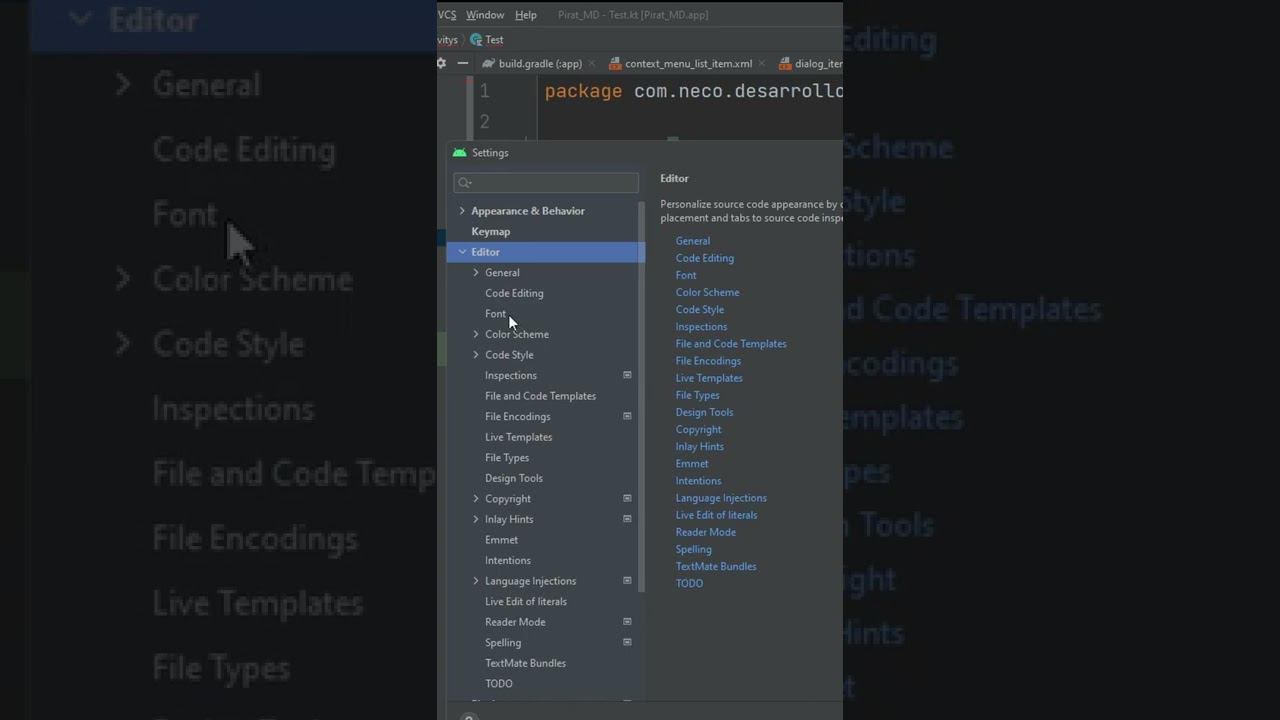Screen dimensions: 1280x720
Task: Collapse the Editor tree node
Action: 462,252
